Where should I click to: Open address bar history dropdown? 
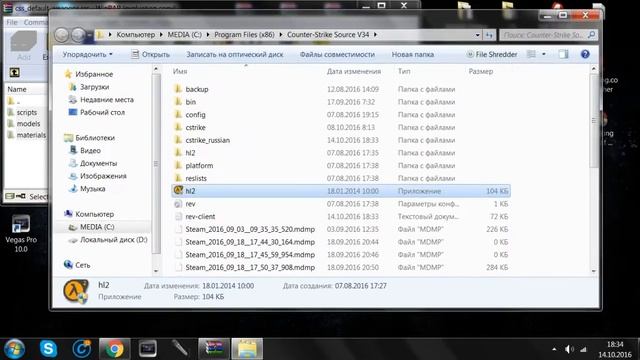click(x=478, y=35)
